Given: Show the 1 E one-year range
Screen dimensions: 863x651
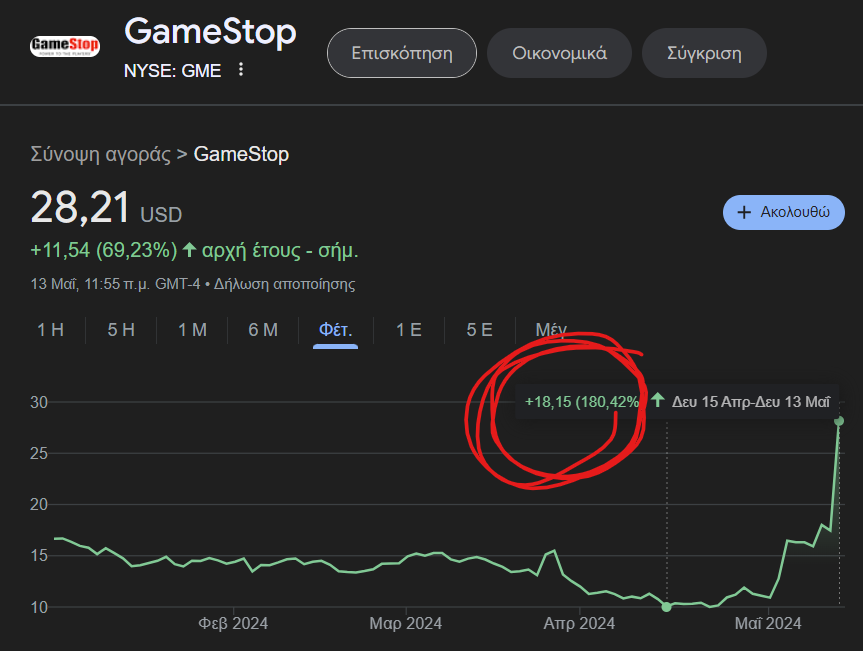Looking at the screenshot, I should tap(409, 330).
